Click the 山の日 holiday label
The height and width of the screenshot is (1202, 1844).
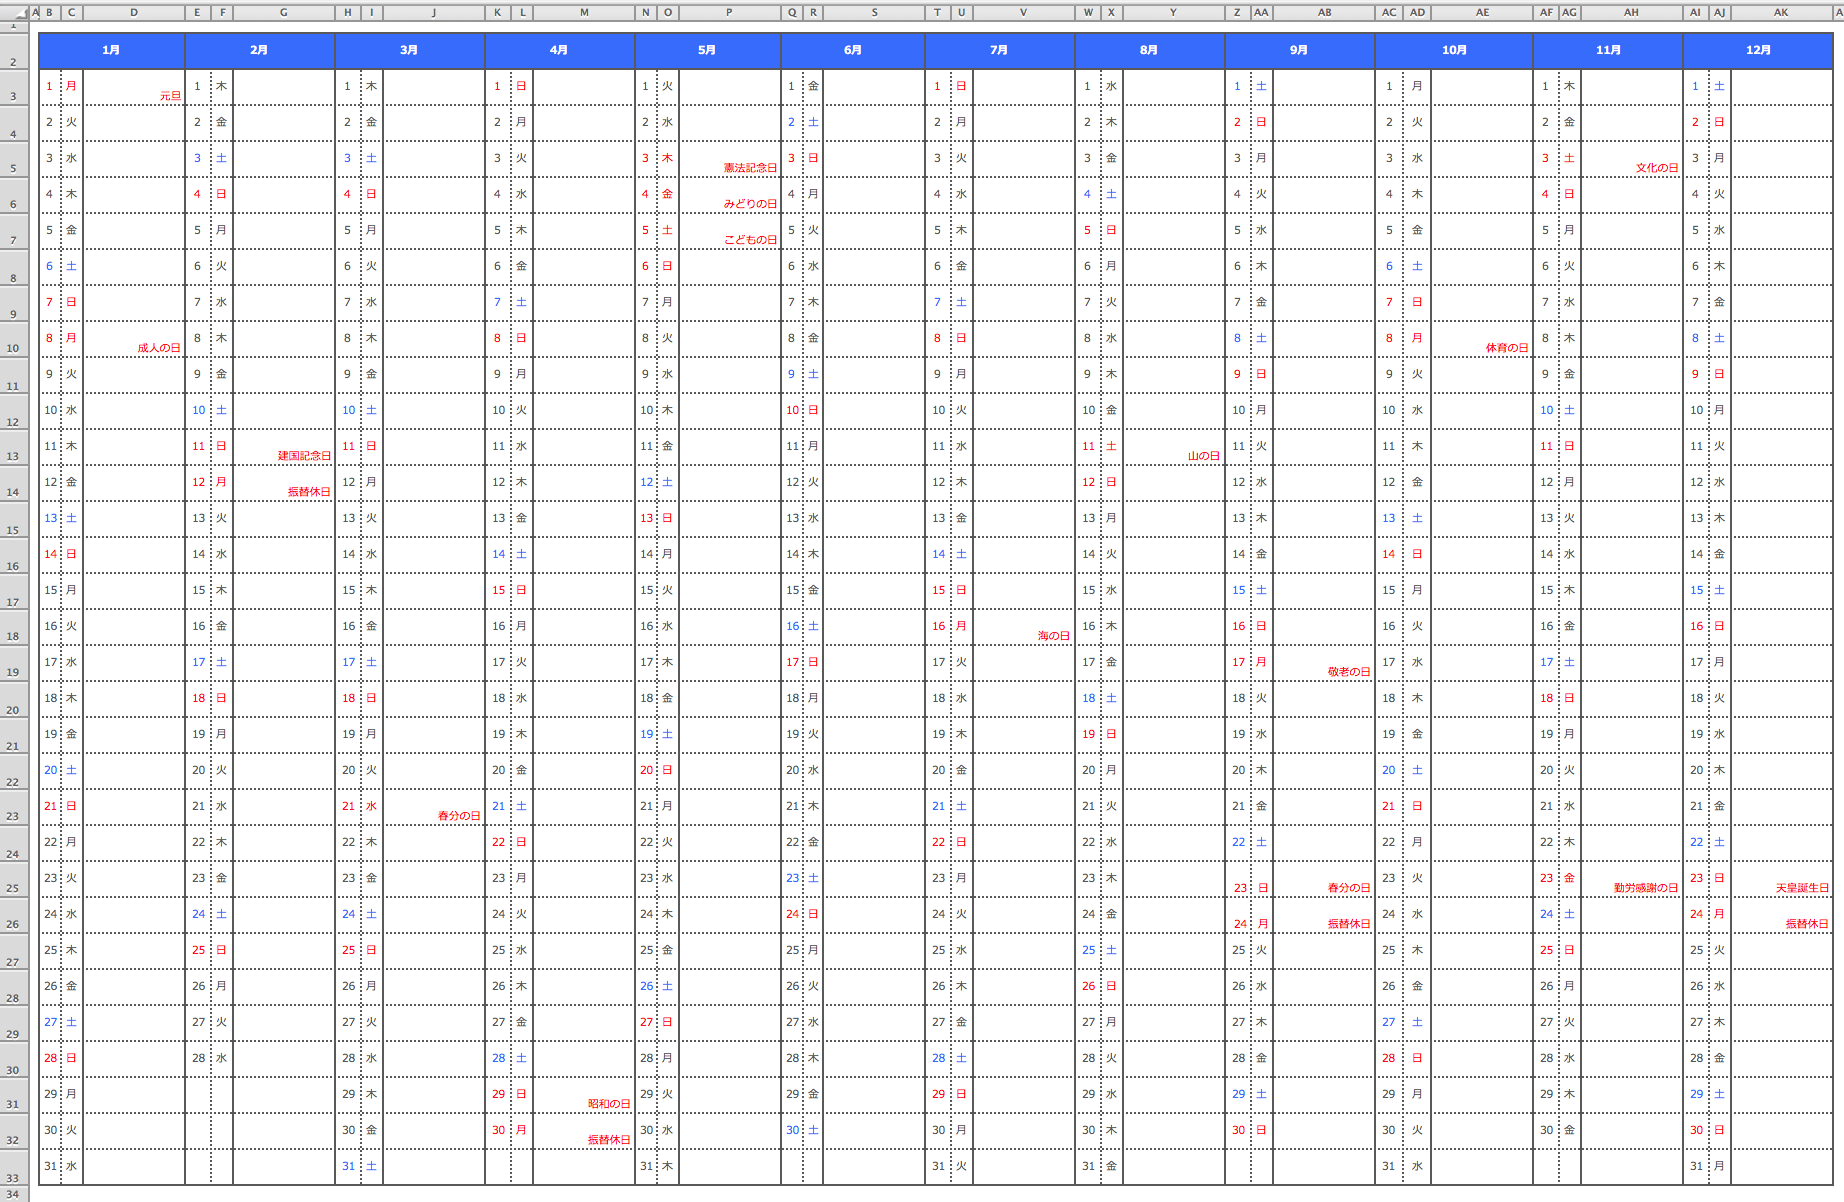[1205, 456]
